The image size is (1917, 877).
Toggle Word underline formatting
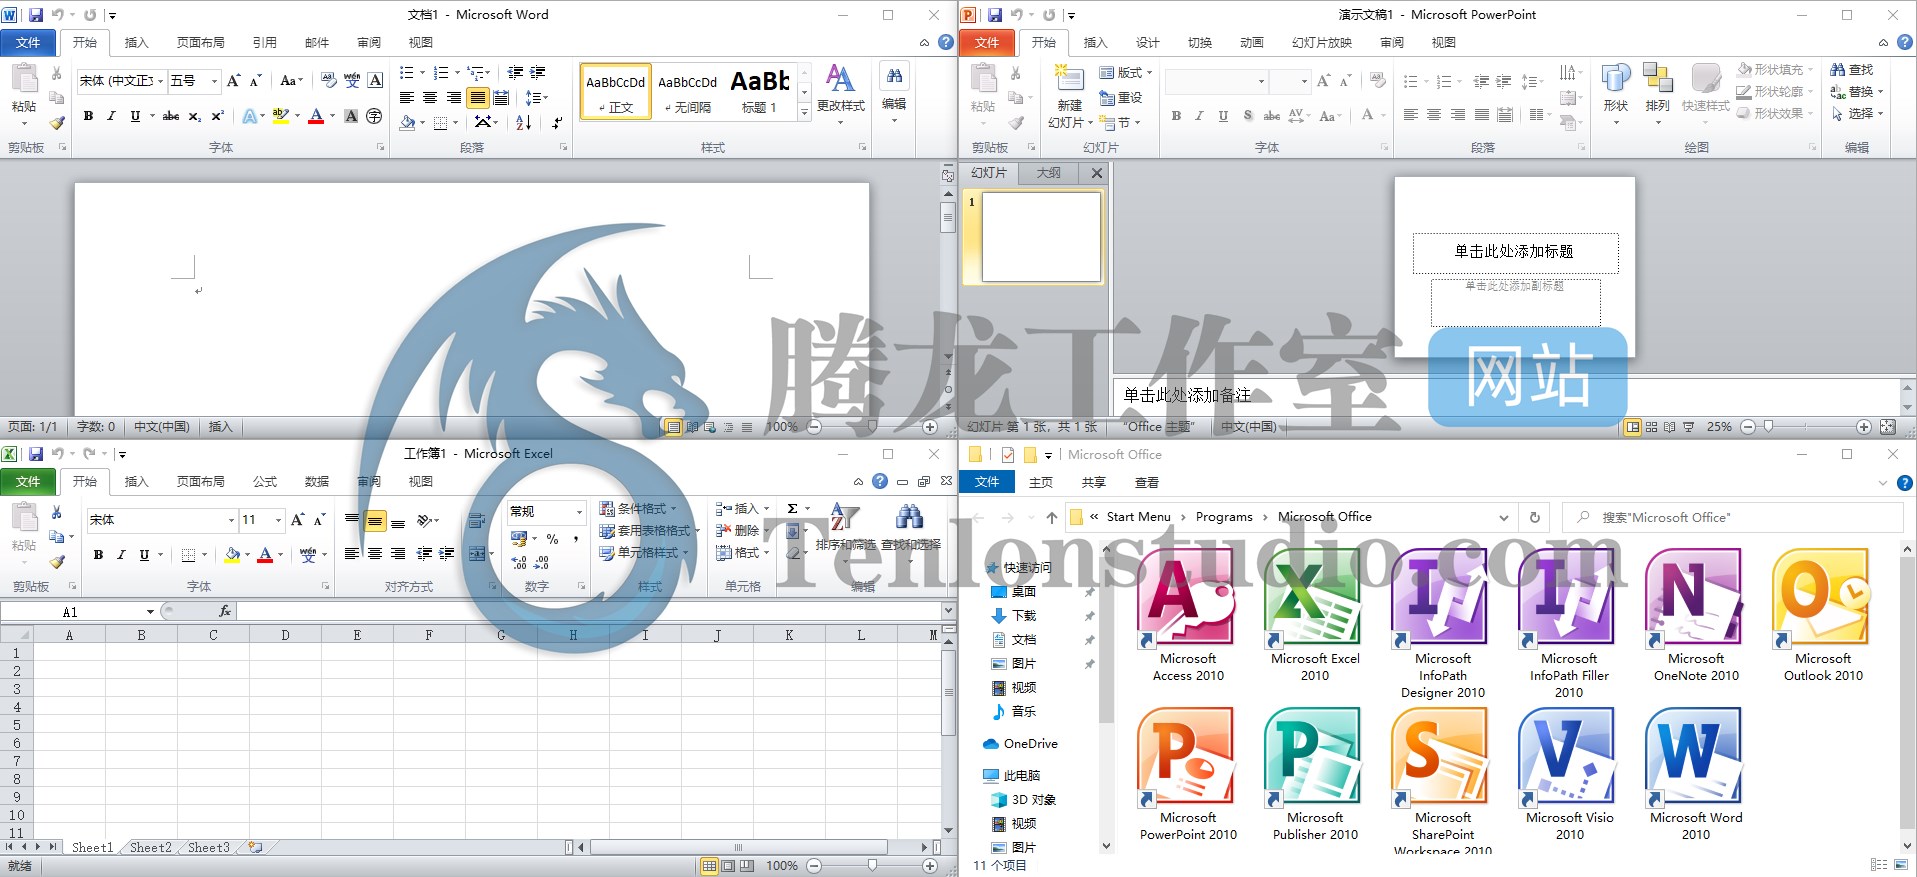136,116
